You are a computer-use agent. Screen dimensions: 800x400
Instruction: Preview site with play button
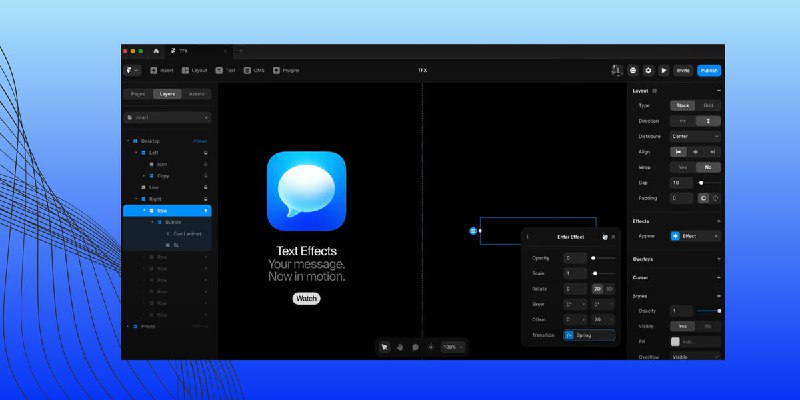tap(664, 70)
